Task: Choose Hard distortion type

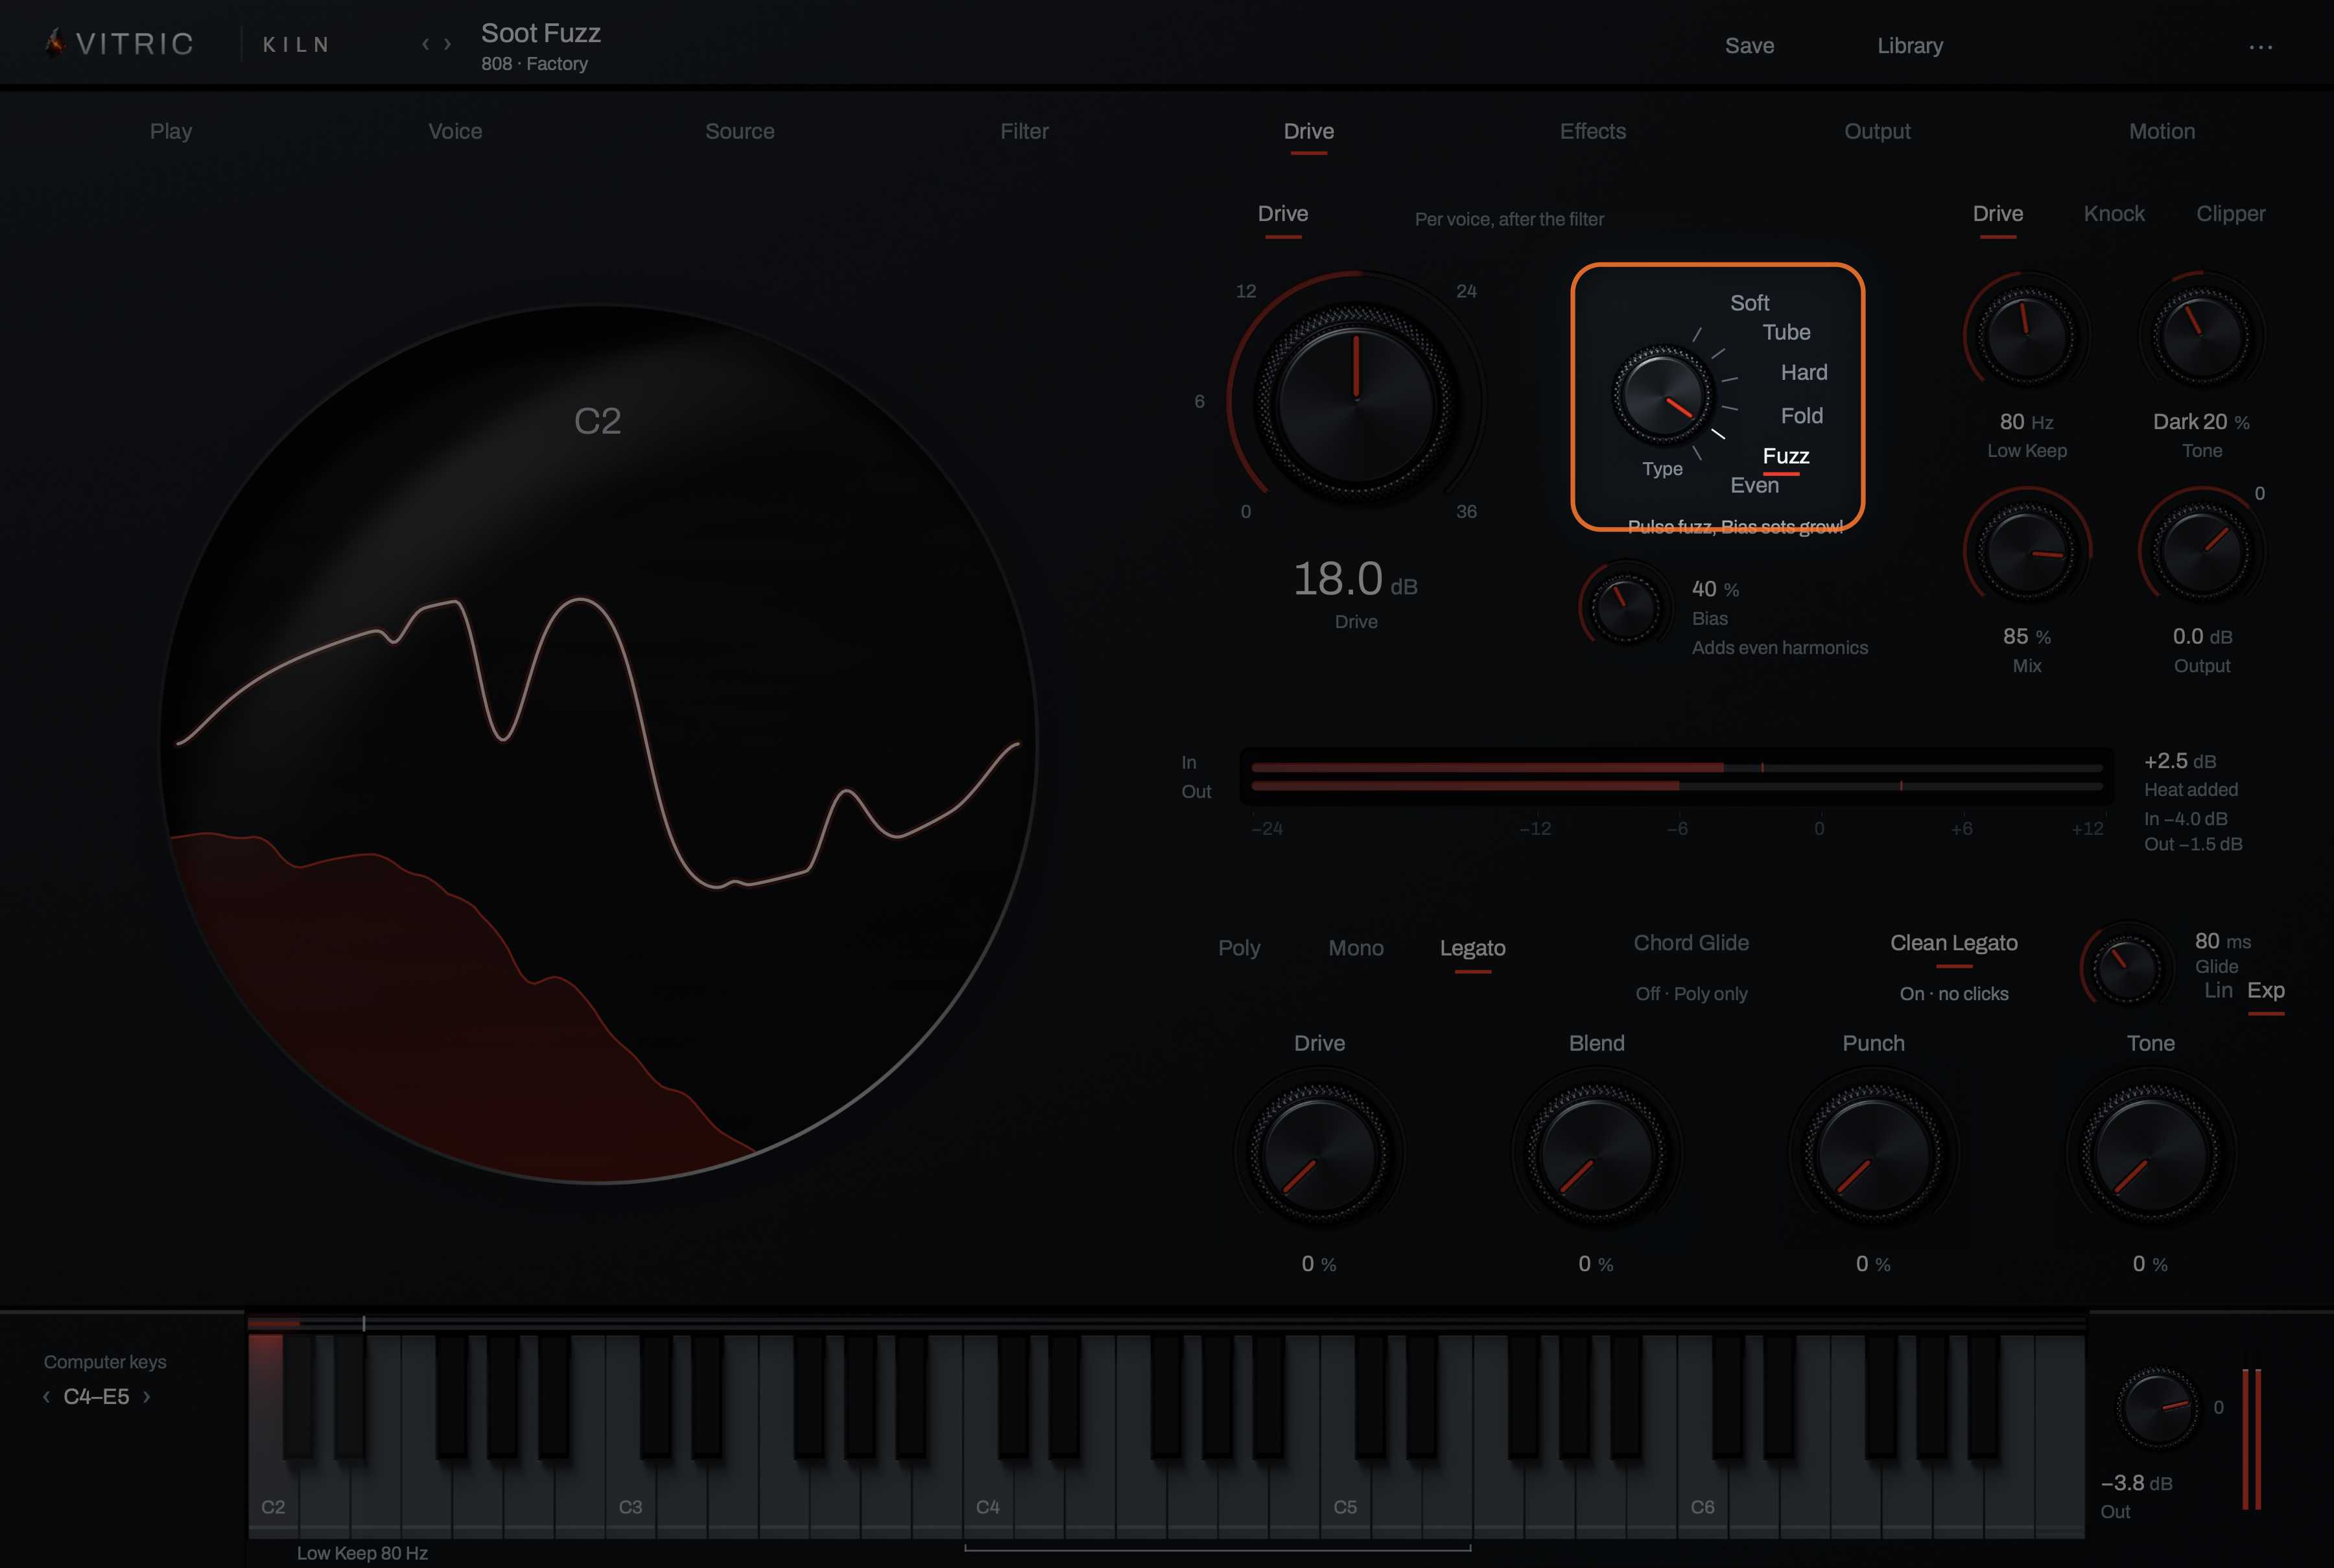Action: (1803, 372)
